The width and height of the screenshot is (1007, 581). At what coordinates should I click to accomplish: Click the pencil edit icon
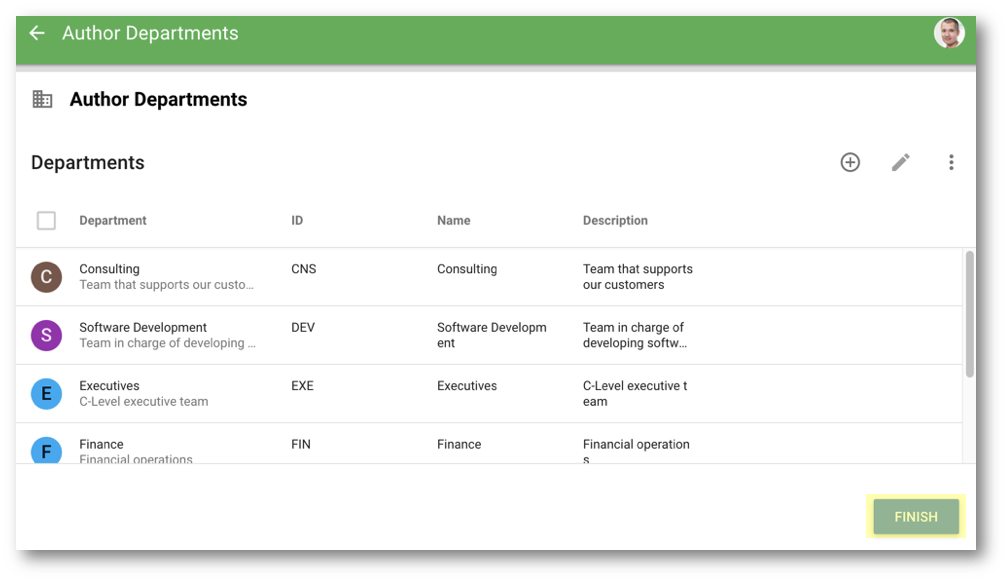(x=900, y=162)
